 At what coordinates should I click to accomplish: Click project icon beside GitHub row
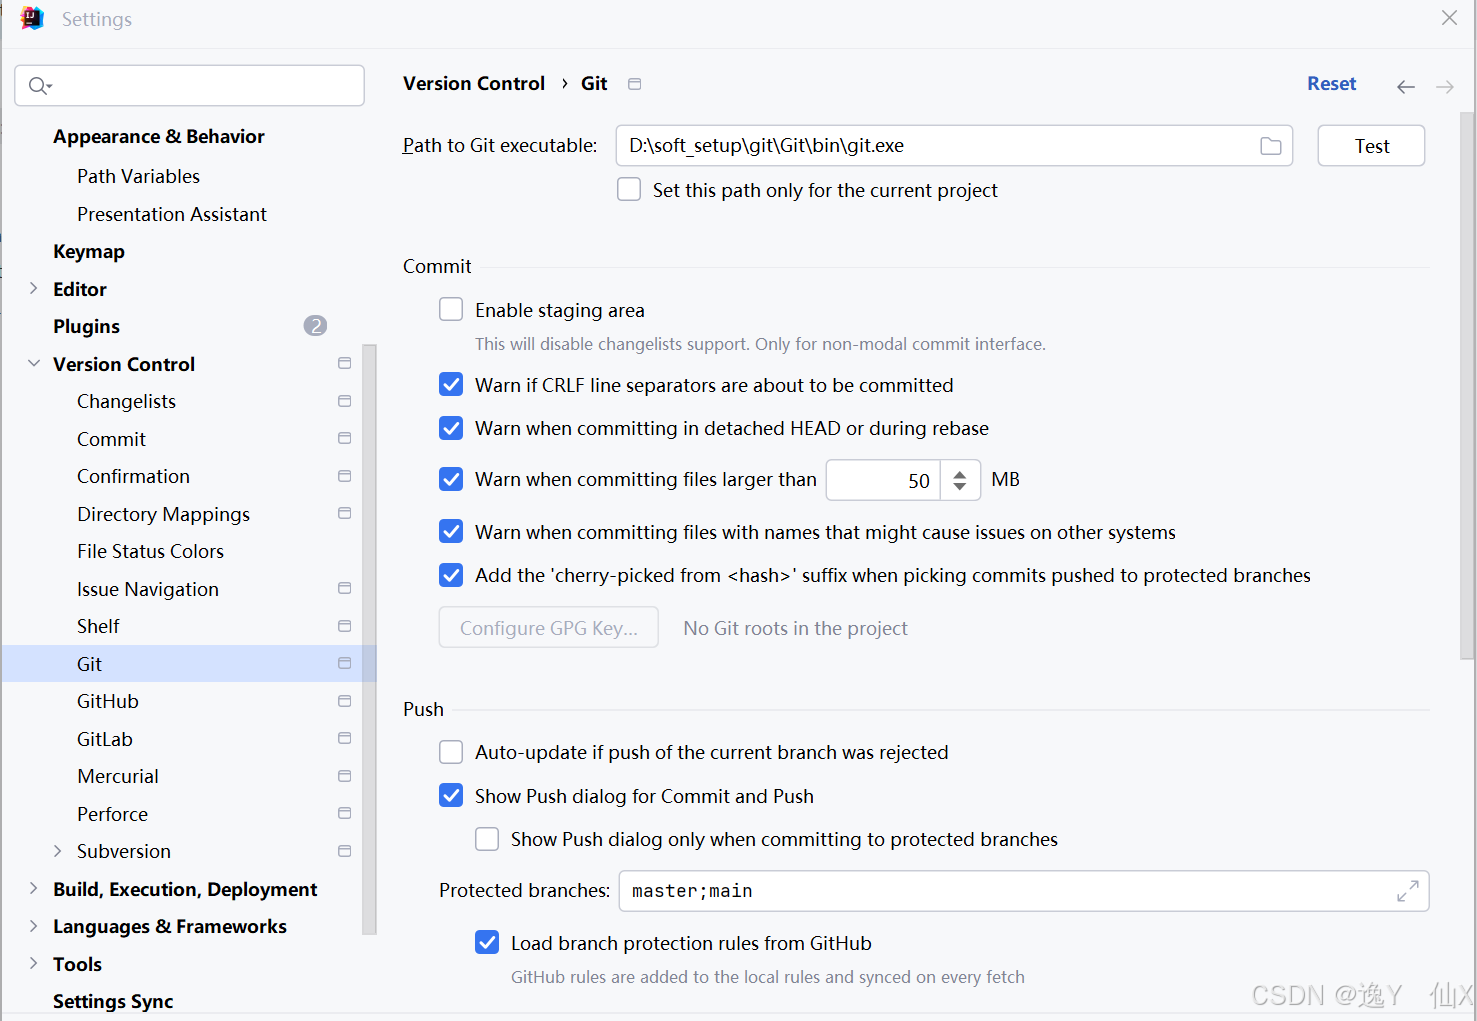(x=344, y=701)
